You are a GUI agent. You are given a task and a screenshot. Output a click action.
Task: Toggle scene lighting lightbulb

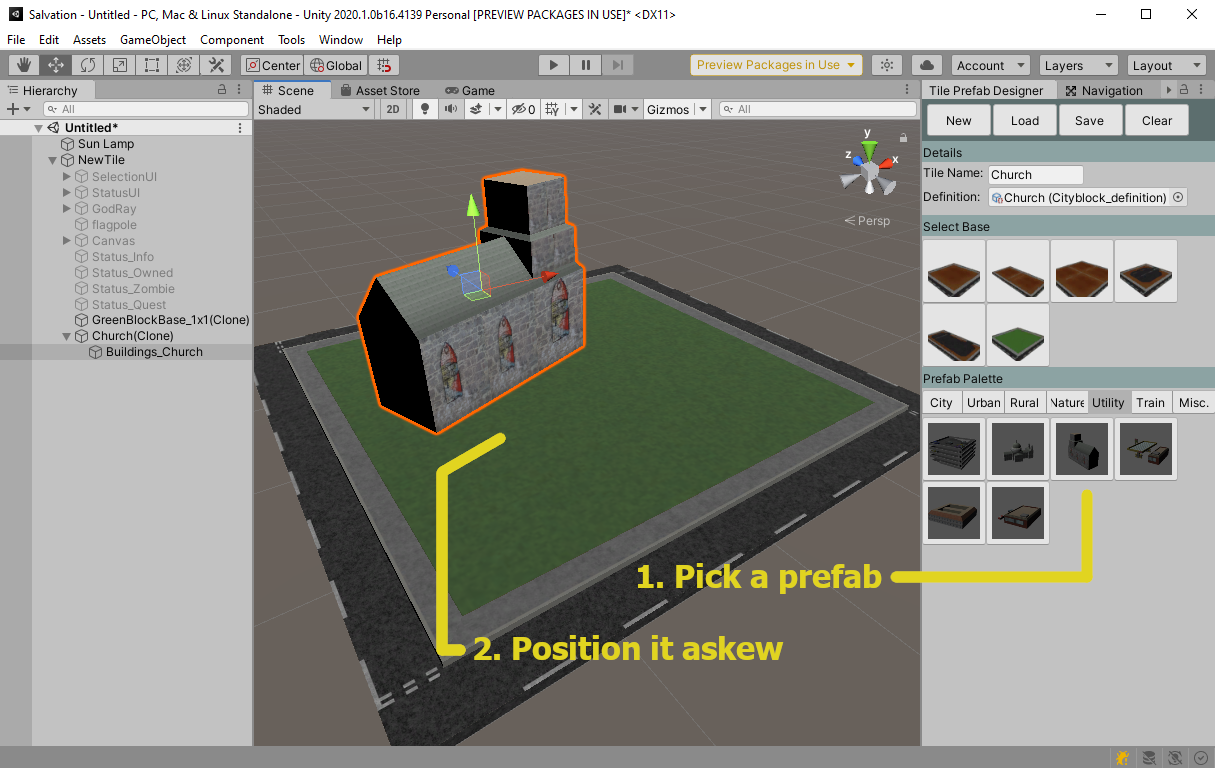[424, 109]
